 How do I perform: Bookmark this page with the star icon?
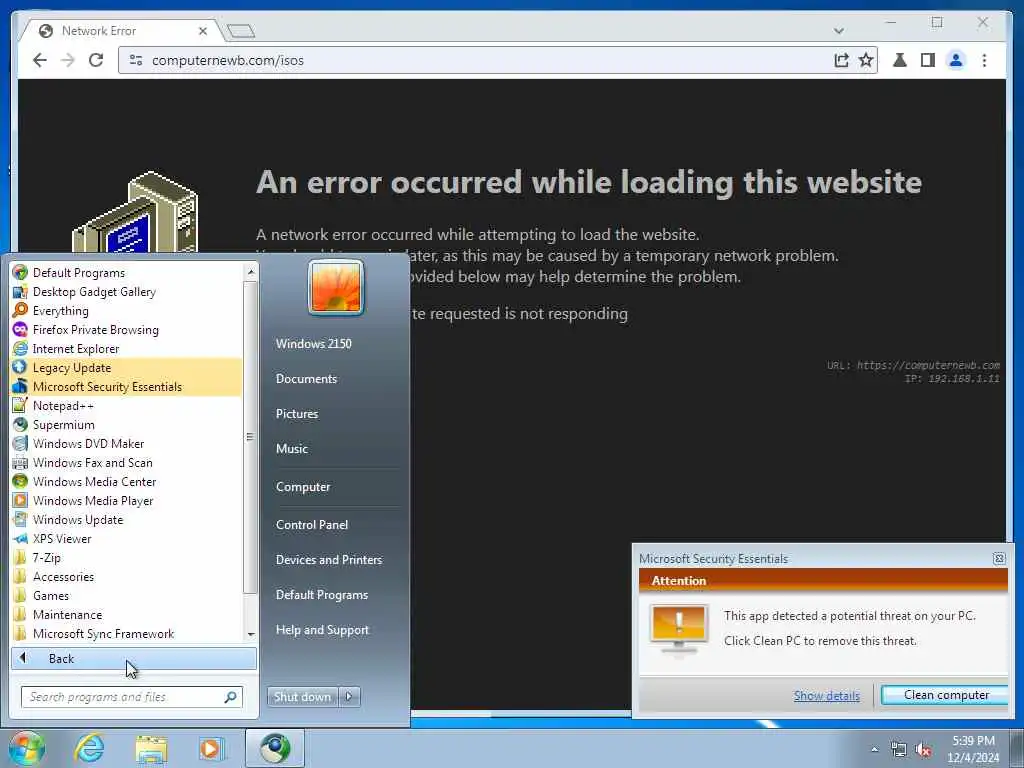[x=866, y=60]
